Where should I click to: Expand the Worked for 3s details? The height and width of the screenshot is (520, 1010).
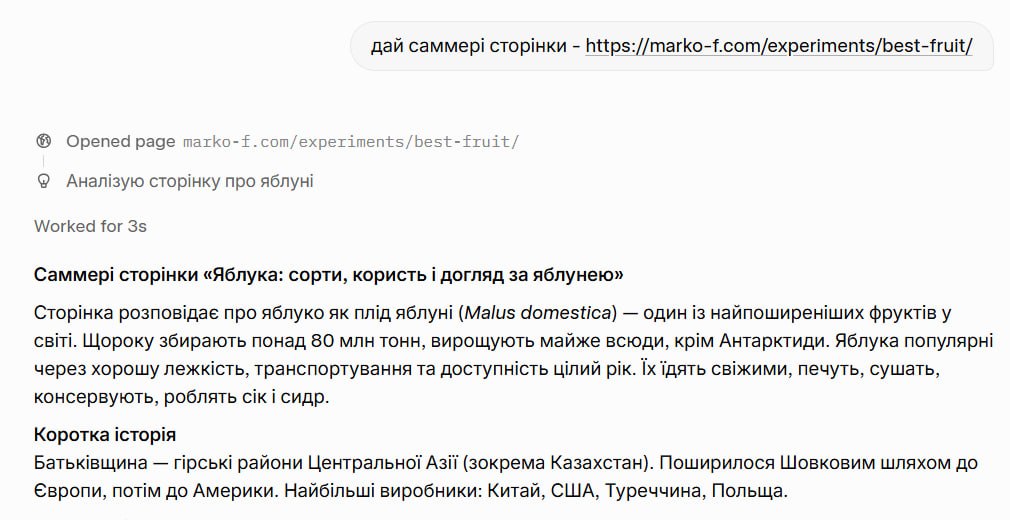click(x=90, y=226)
